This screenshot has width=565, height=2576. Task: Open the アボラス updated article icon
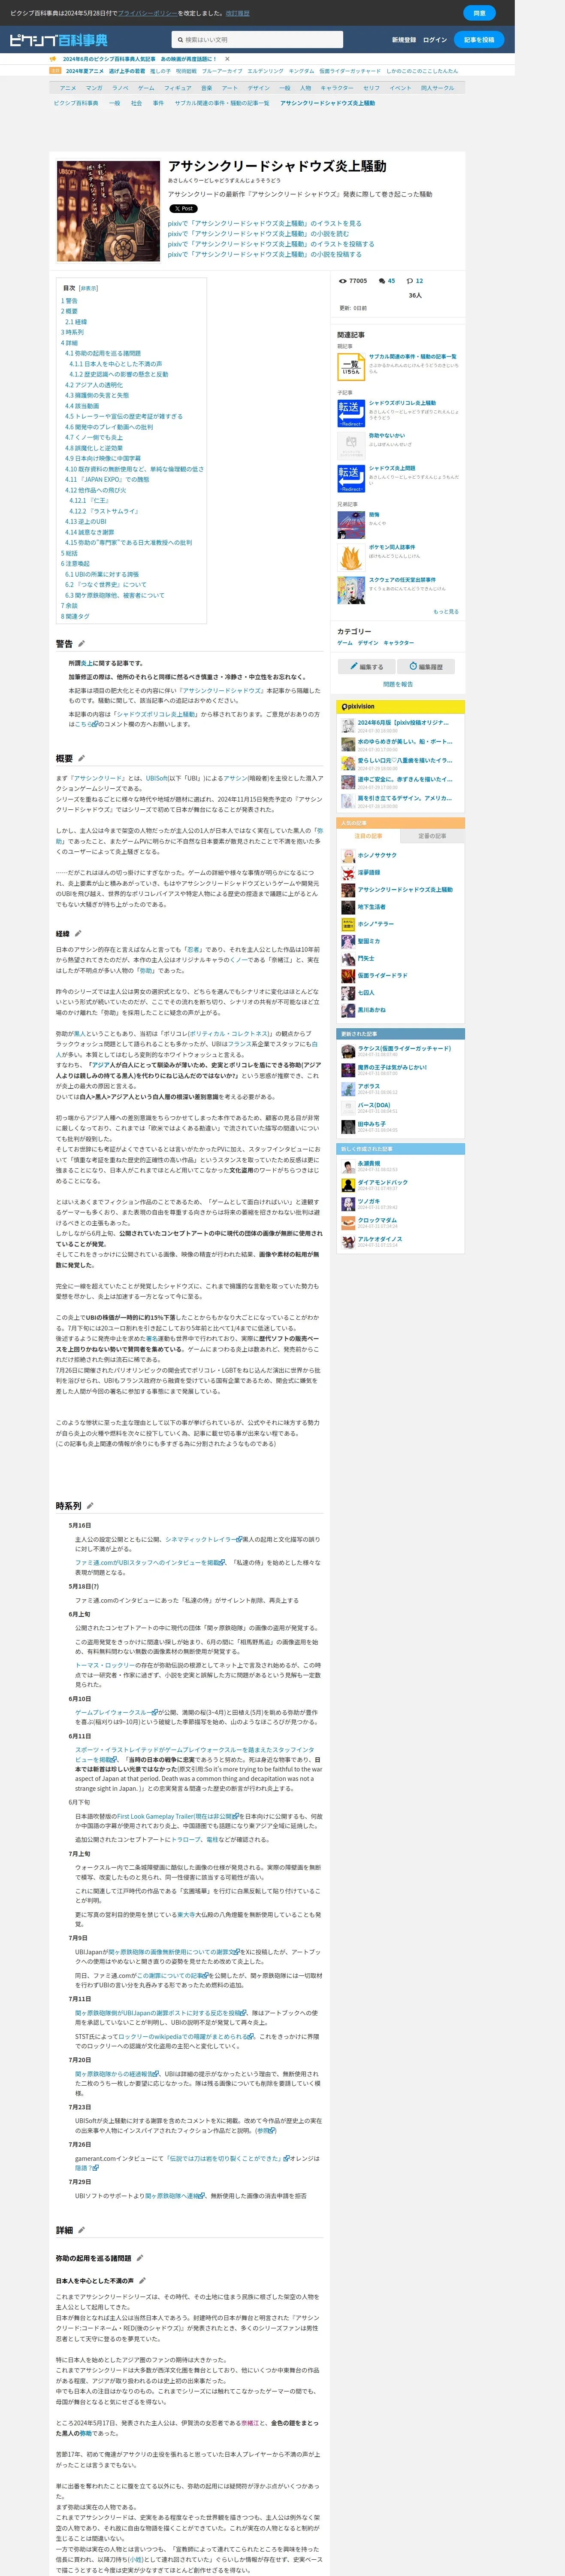348,1089
